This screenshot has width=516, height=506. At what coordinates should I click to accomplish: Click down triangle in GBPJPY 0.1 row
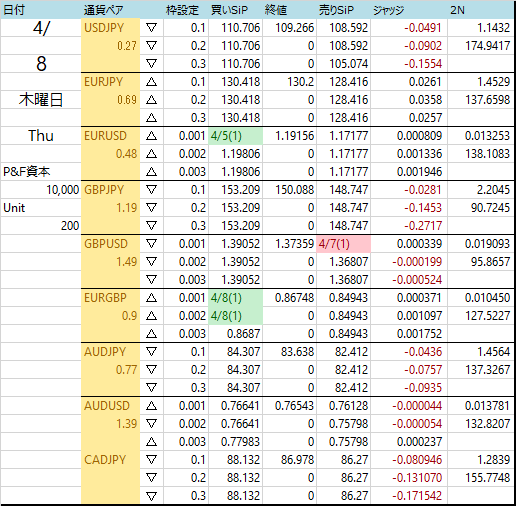point(151,190)
